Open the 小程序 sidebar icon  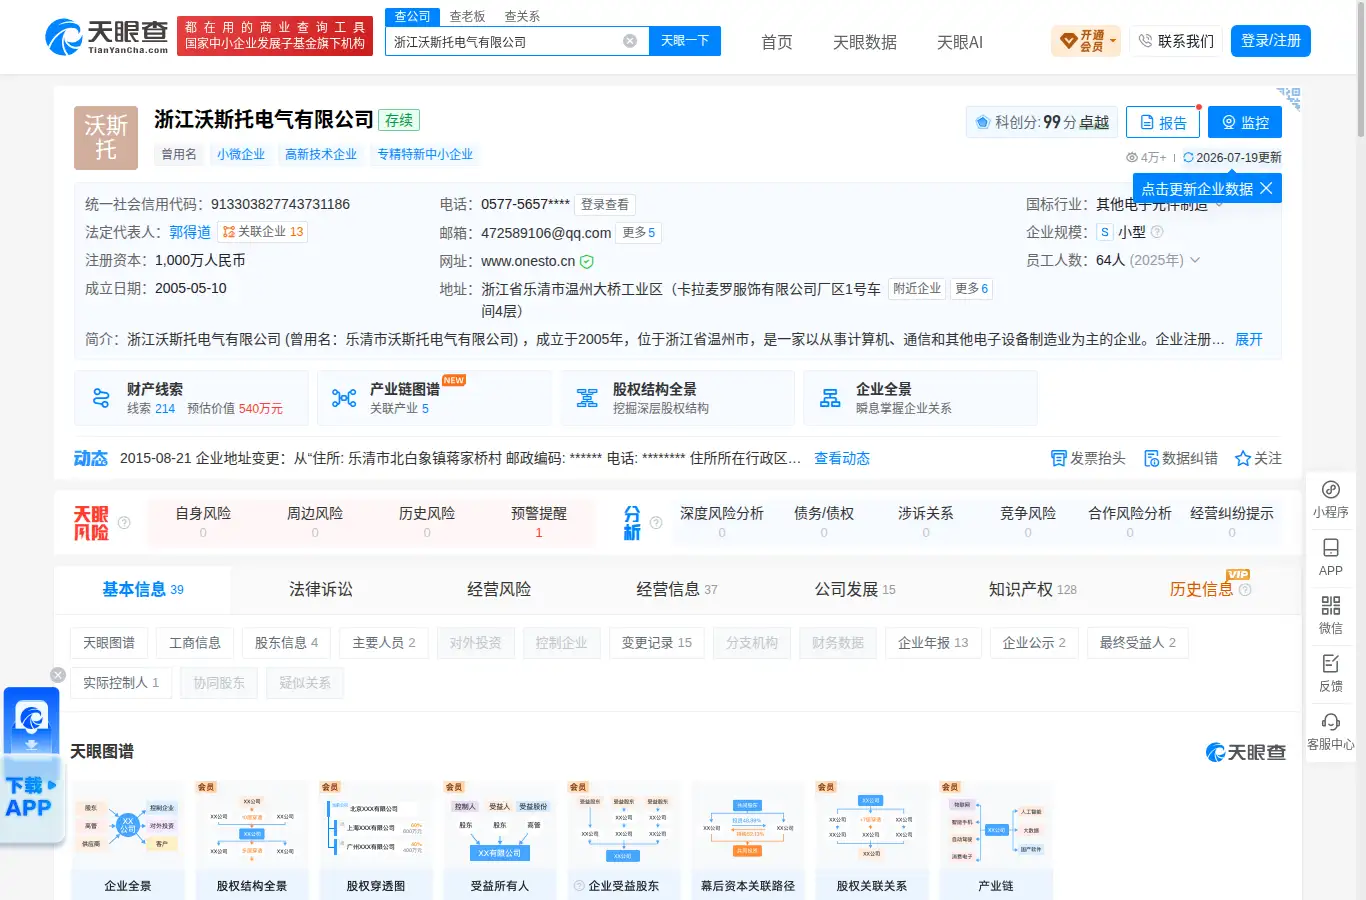[x=1331, y=499]
